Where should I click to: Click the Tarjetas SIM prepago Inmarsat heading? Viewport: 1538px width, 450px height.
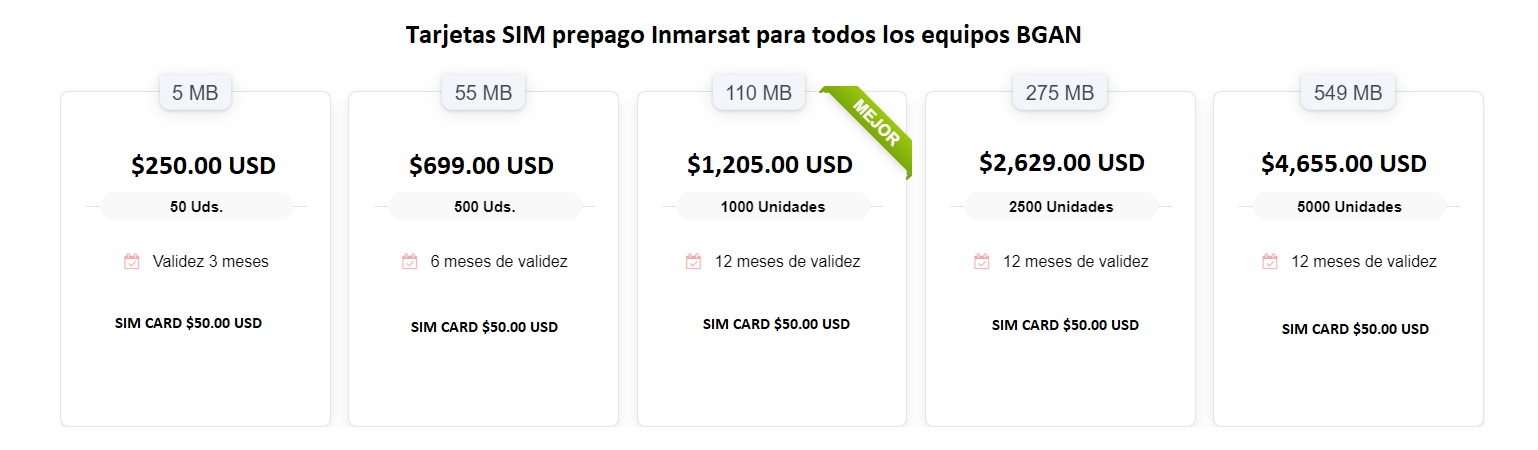pyautogui.click(x=744, y=34)
